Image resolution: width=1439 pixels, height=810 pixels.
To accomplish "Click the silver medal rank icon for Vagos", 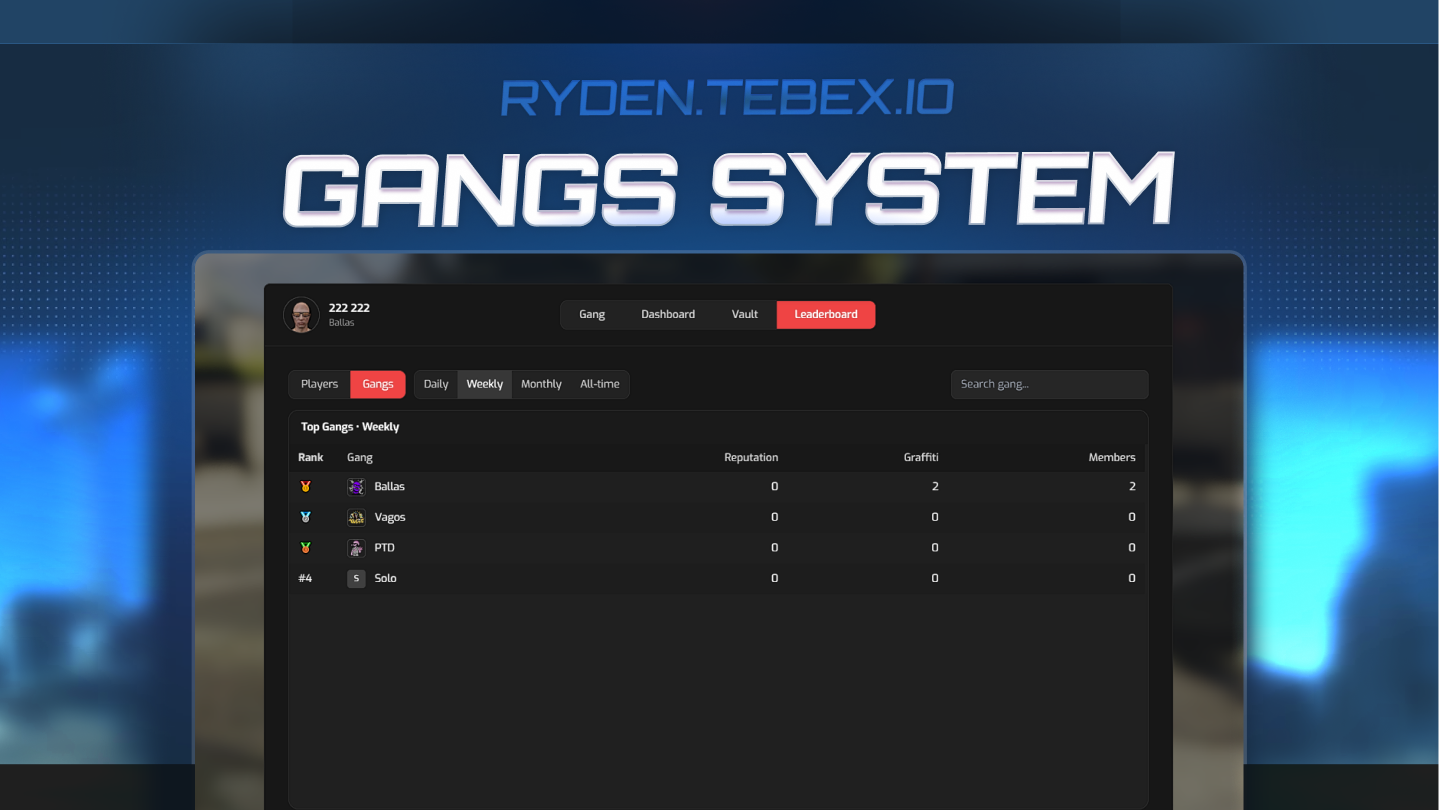I will pyautogui.click(x=306, y=517).
